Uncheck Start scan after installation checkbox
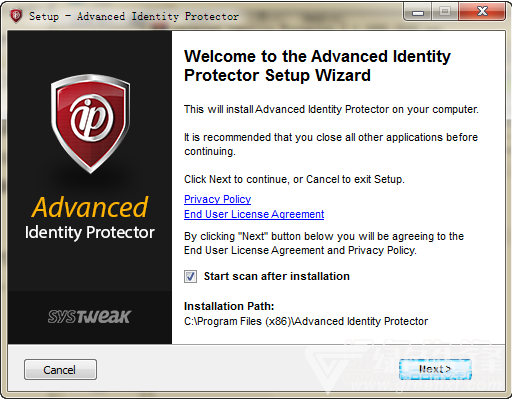512x399 pixels. pyautogui.click(x=190, y=276)
